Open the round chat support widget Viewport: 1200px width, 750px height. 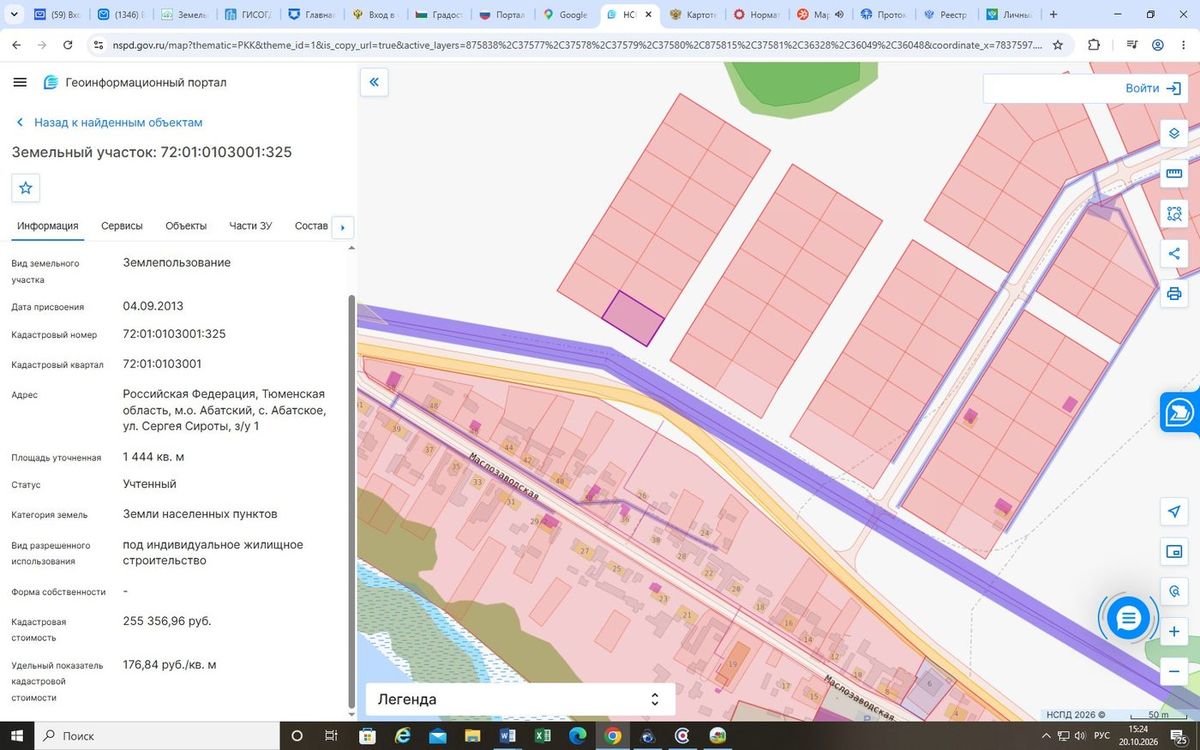(x=1129, y=618)
